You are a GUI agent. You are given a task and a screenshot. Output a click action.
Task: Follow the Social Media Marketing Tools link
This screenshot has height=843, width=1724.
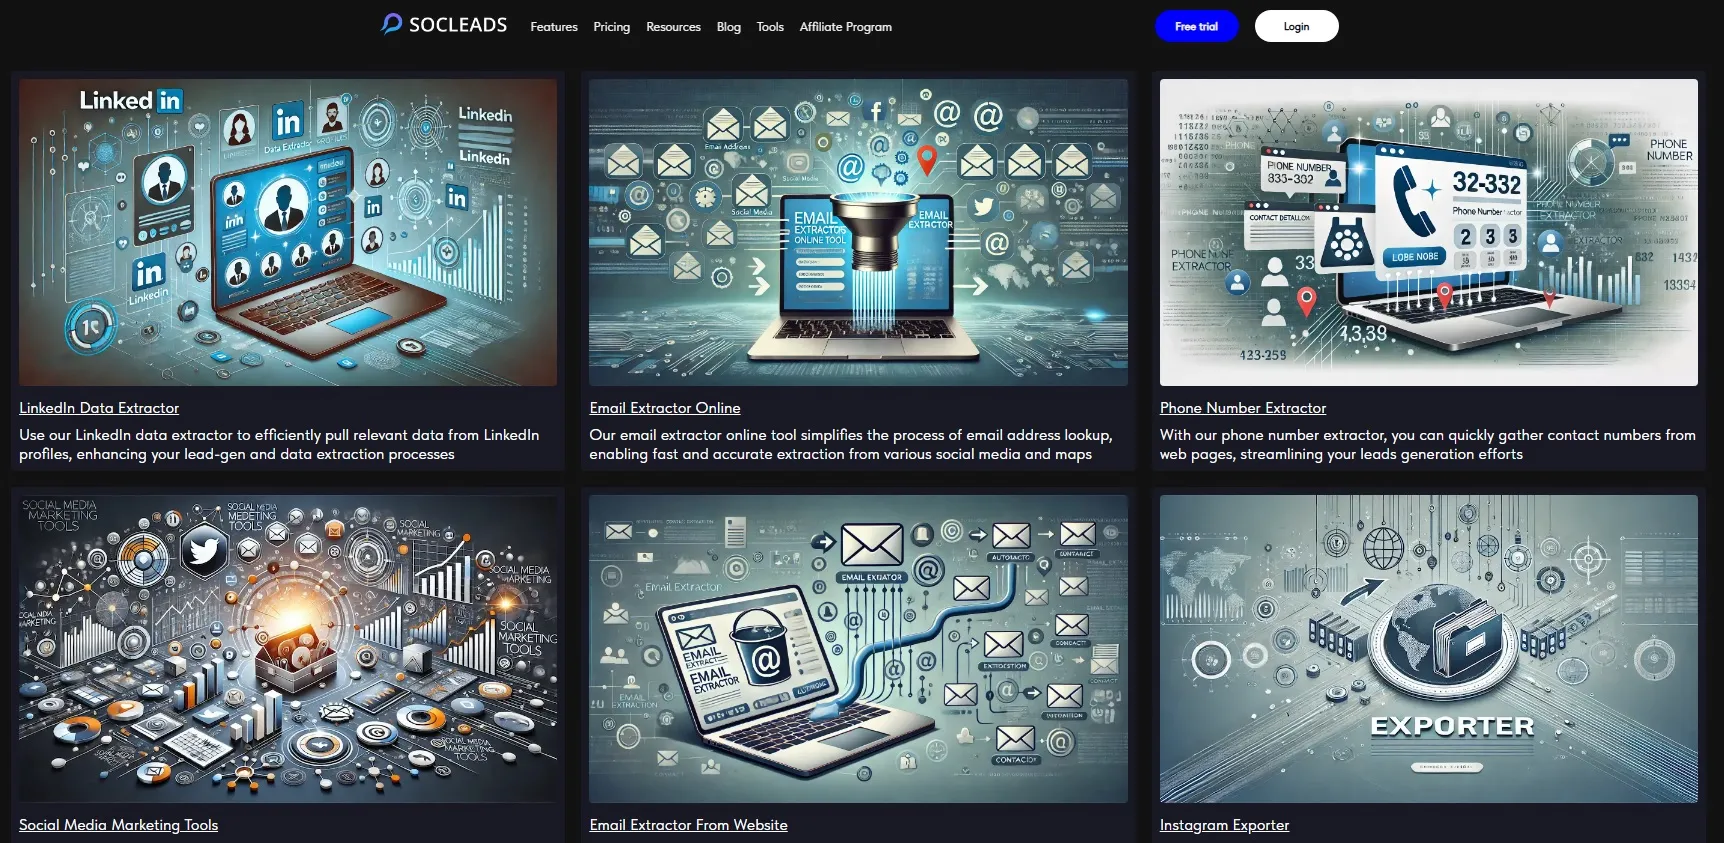point(118,825)
